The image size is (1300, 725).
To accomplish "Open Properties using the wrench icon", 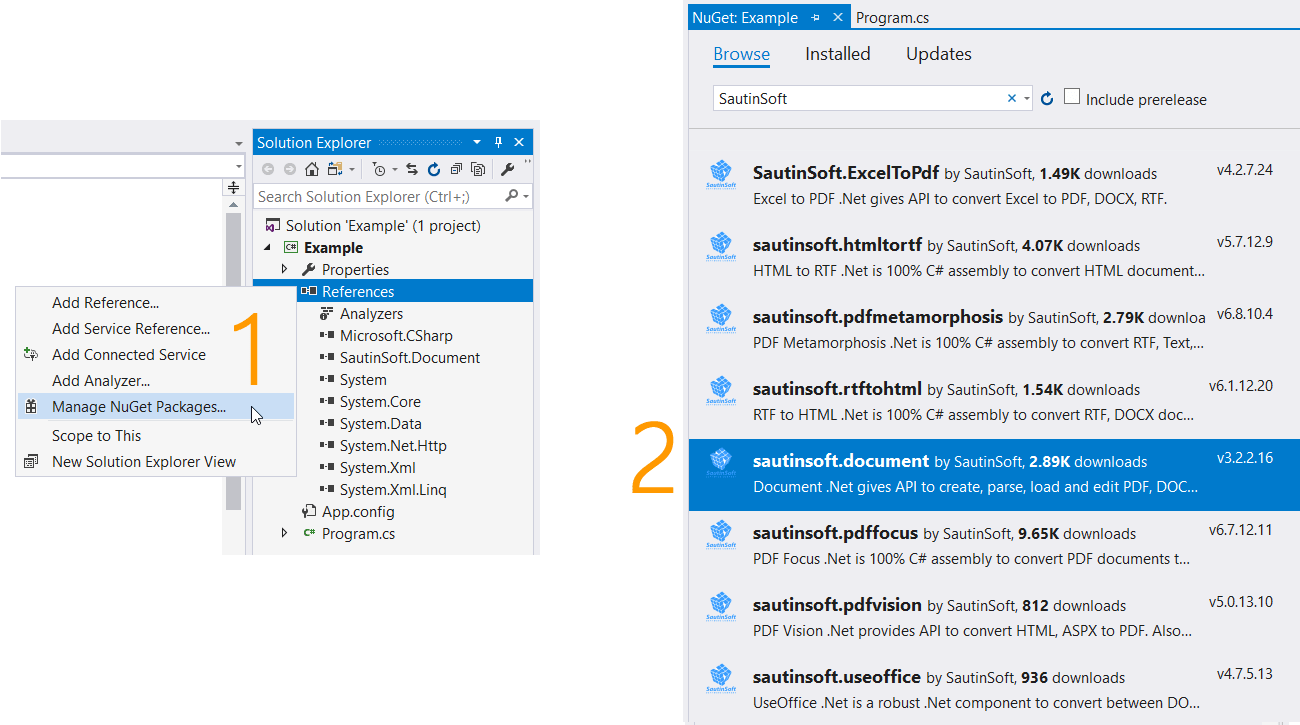I will click(508, 168).
